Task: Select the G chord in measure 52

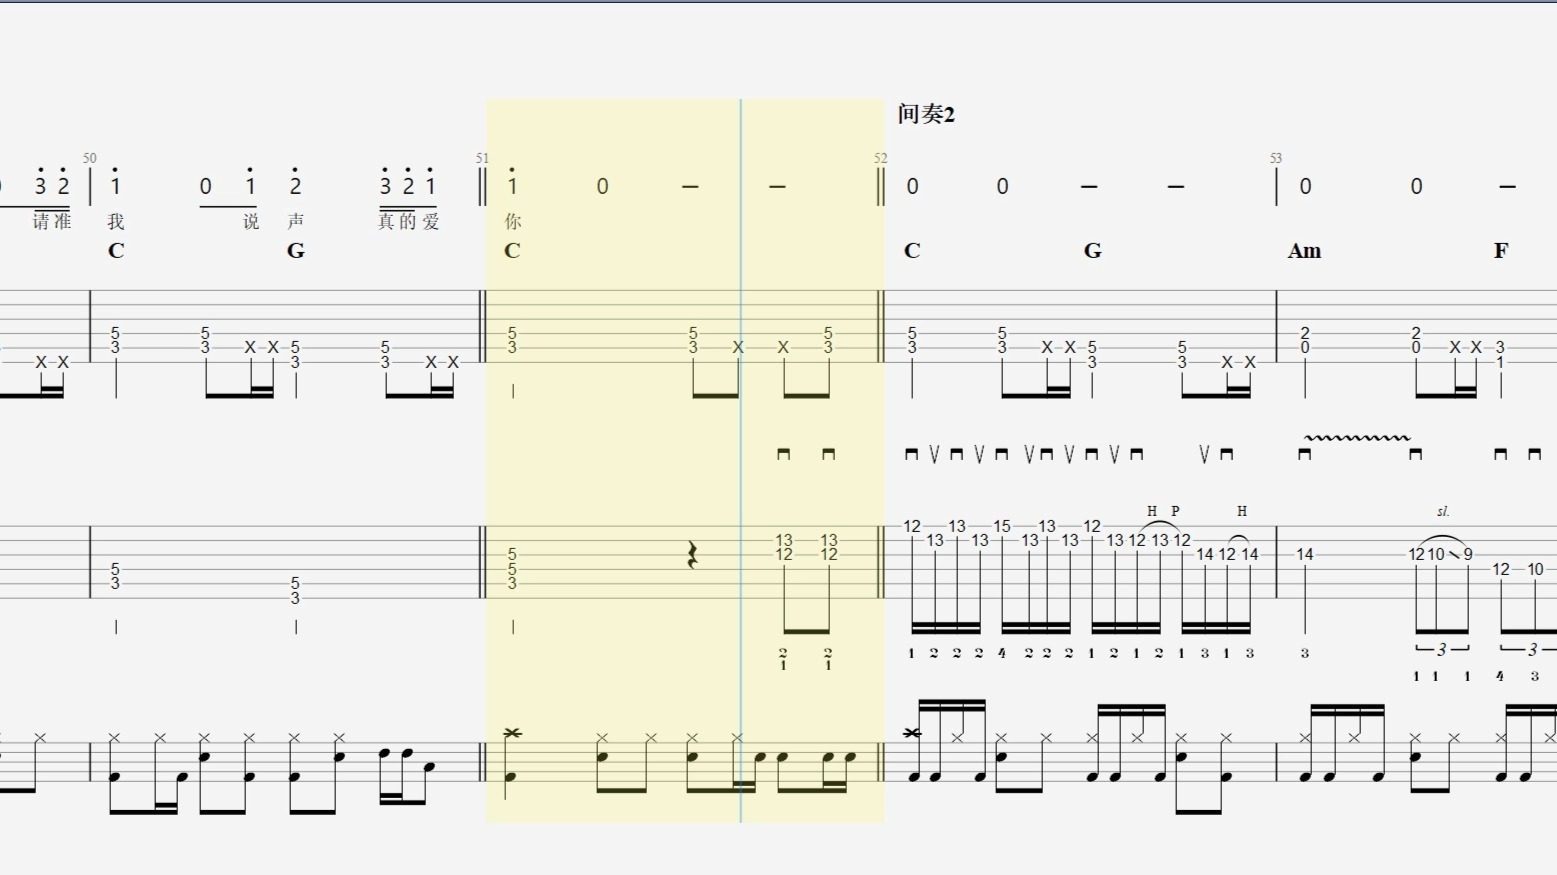Action: click(1093, 251)
